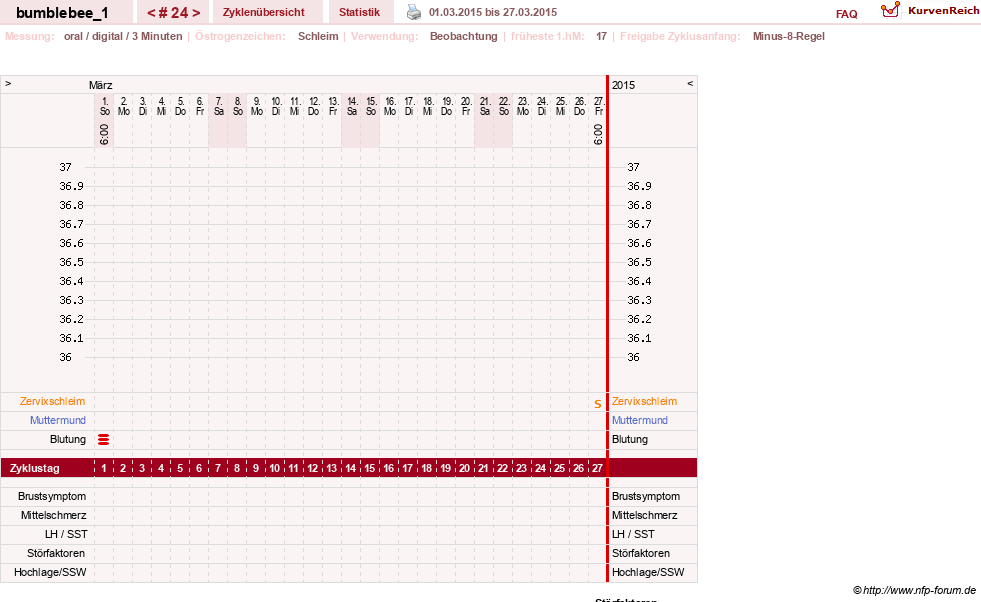The height and width of the screenshot is (602, 981).
Task: Click the date column 21. Sa
Action: click(485, 106)
